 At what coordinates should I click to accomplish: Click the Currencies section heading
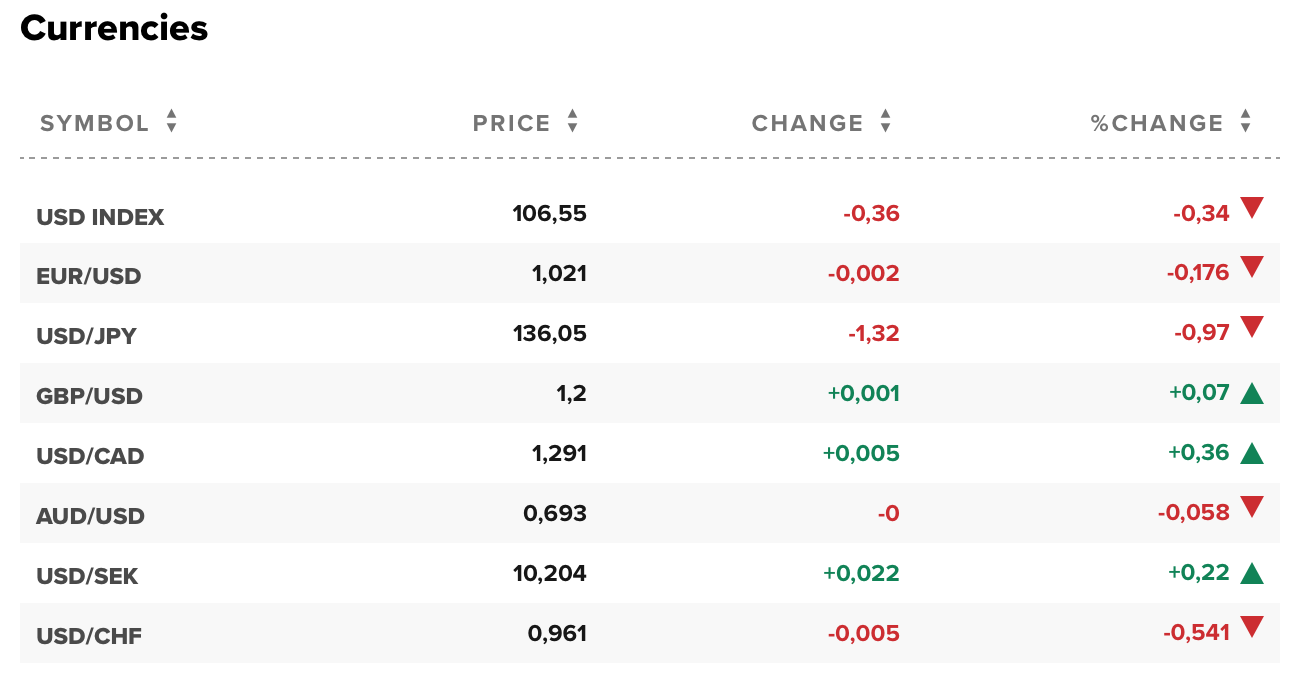pyautogui.click(x=114, y=28)
